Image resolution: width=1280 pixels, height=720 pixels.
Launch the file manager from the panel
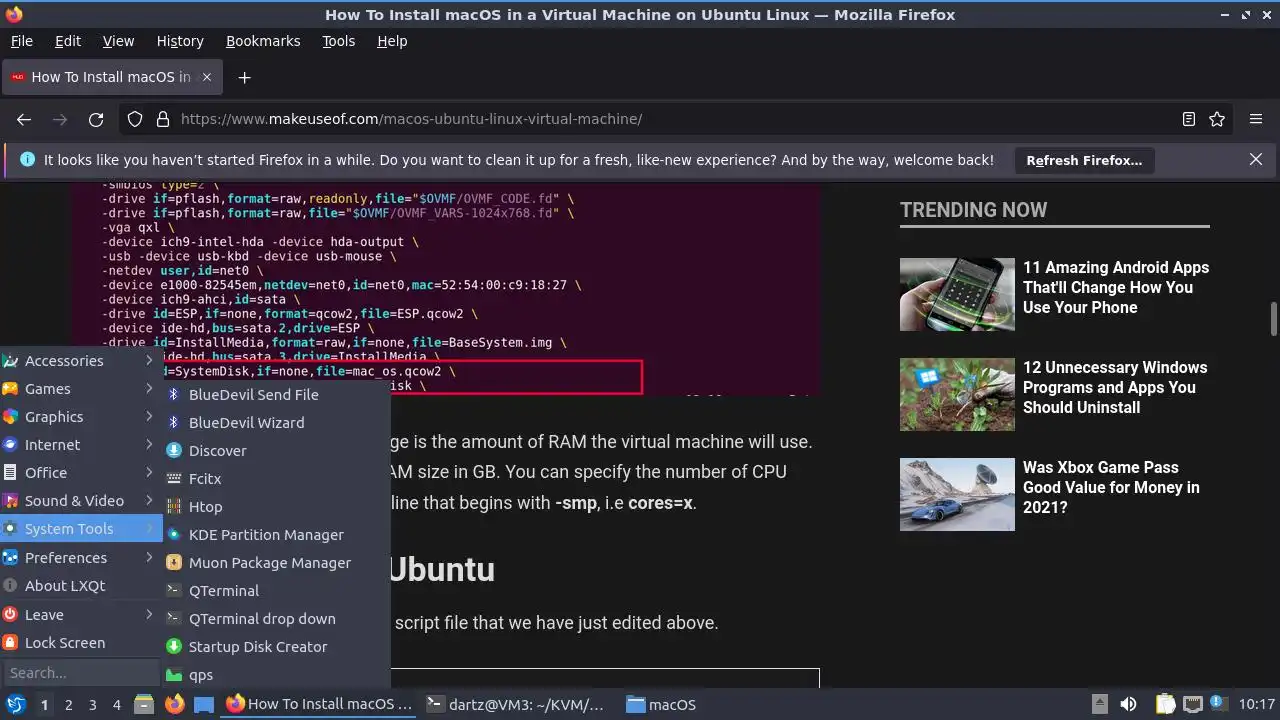[x=144, y=705]
